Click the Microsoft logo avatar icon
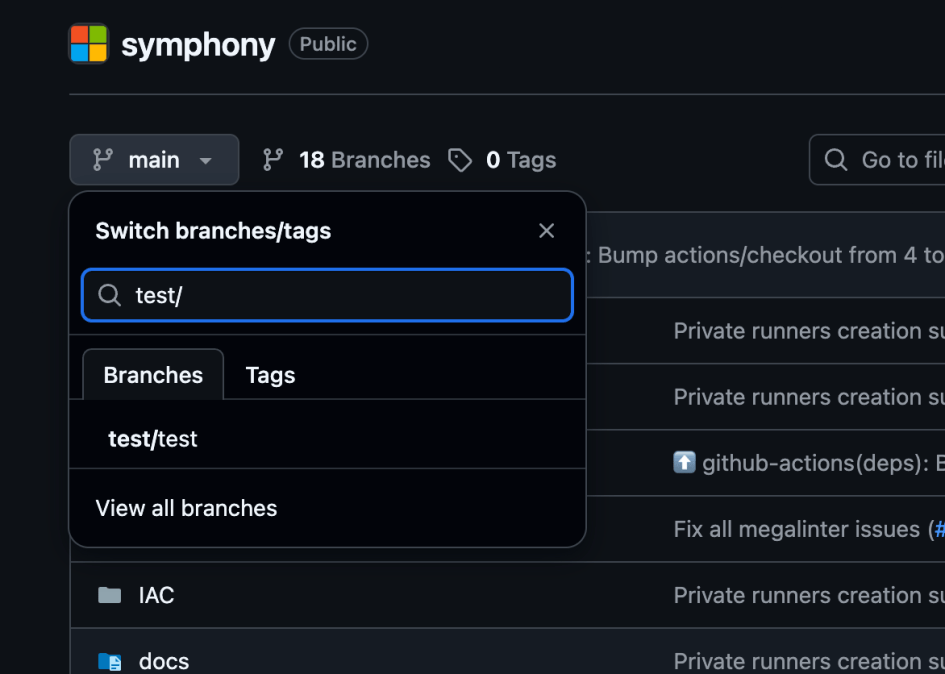This screenshot has height=674, width=945. 88,44
